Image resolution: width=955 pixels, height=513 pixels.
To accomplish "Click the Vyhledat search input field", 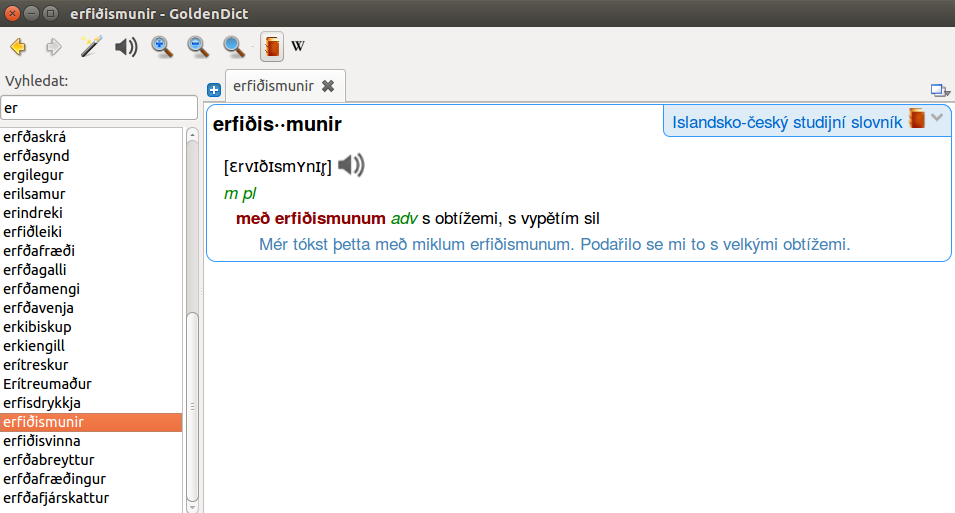I will click(x=99, y=108).
